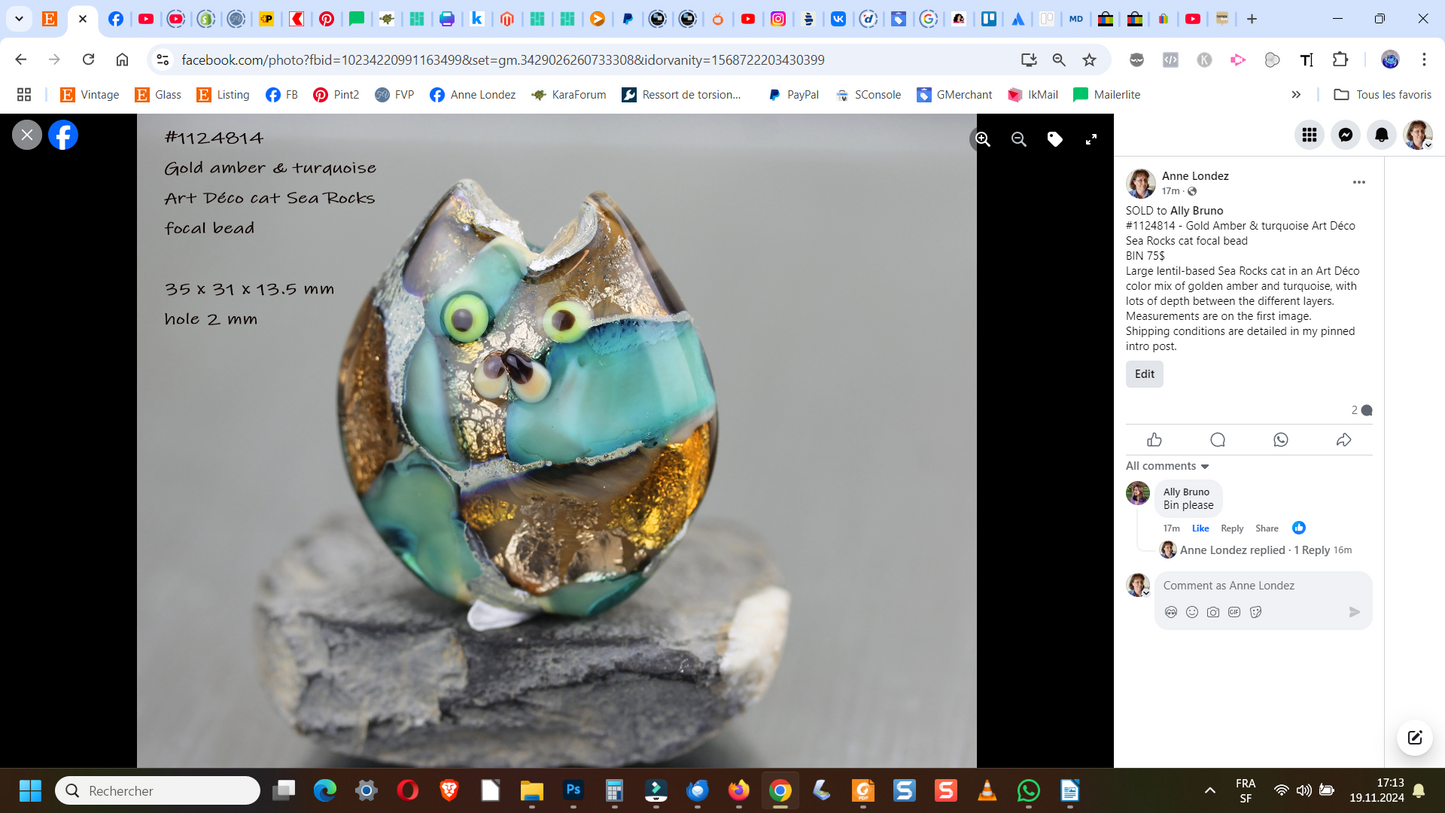
Task: Open WhatsApp from the taskbar
Action: click(1028, 791)
